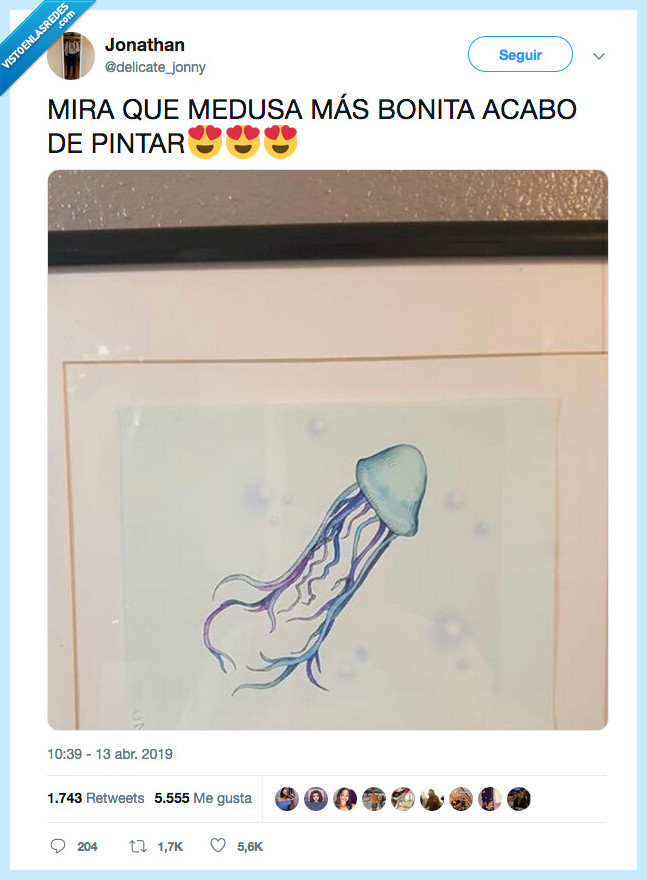Viewport: 647px width, 880px height.
Task: Select the first liker avatar icon
Action: (x=288, y=798)
